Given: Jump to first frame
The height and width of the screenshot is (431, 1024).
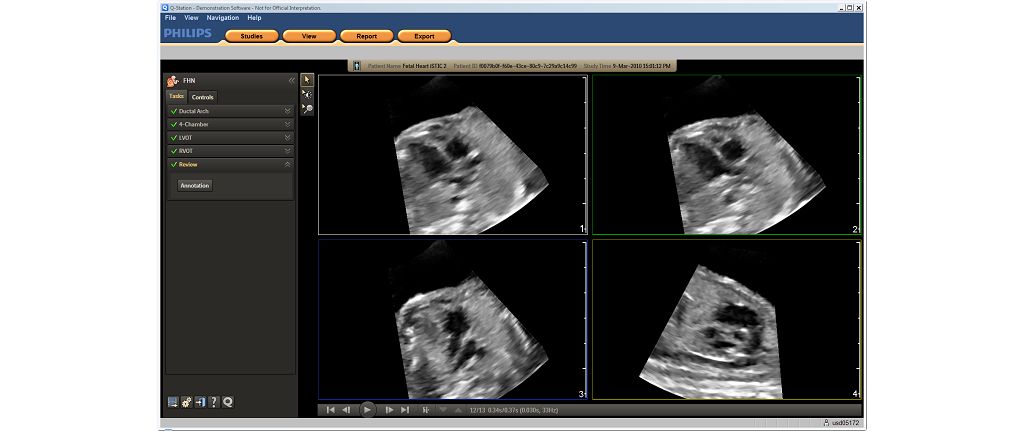Looking at the screenshot, I should (x=330, y=410).
